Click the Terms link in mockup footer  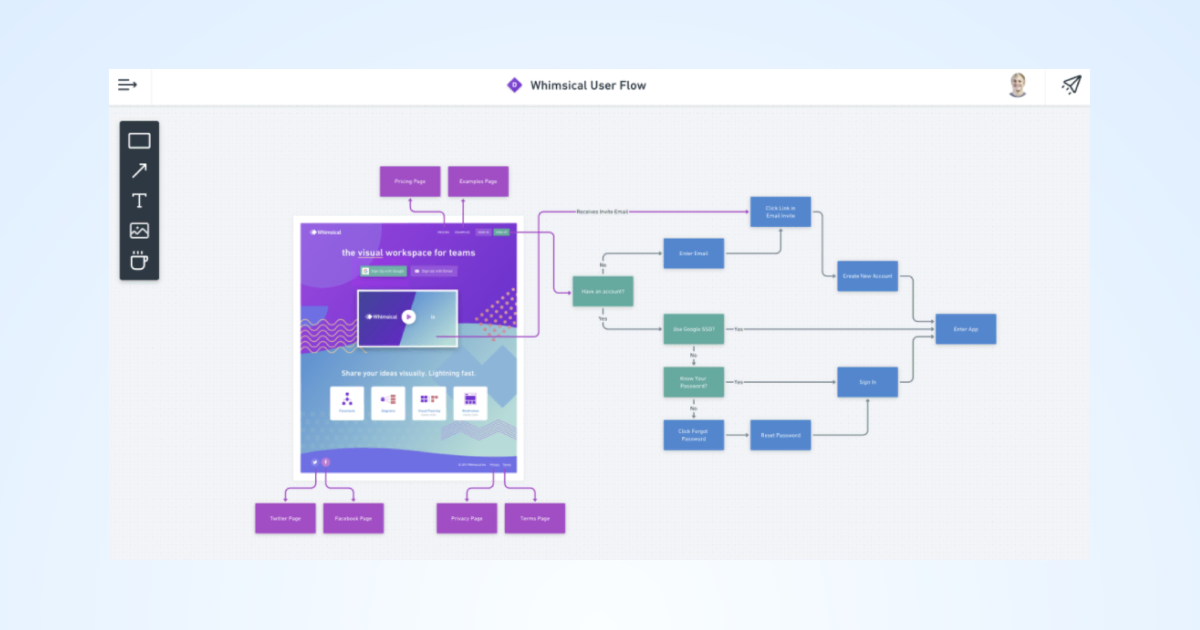tap(507, 465)
